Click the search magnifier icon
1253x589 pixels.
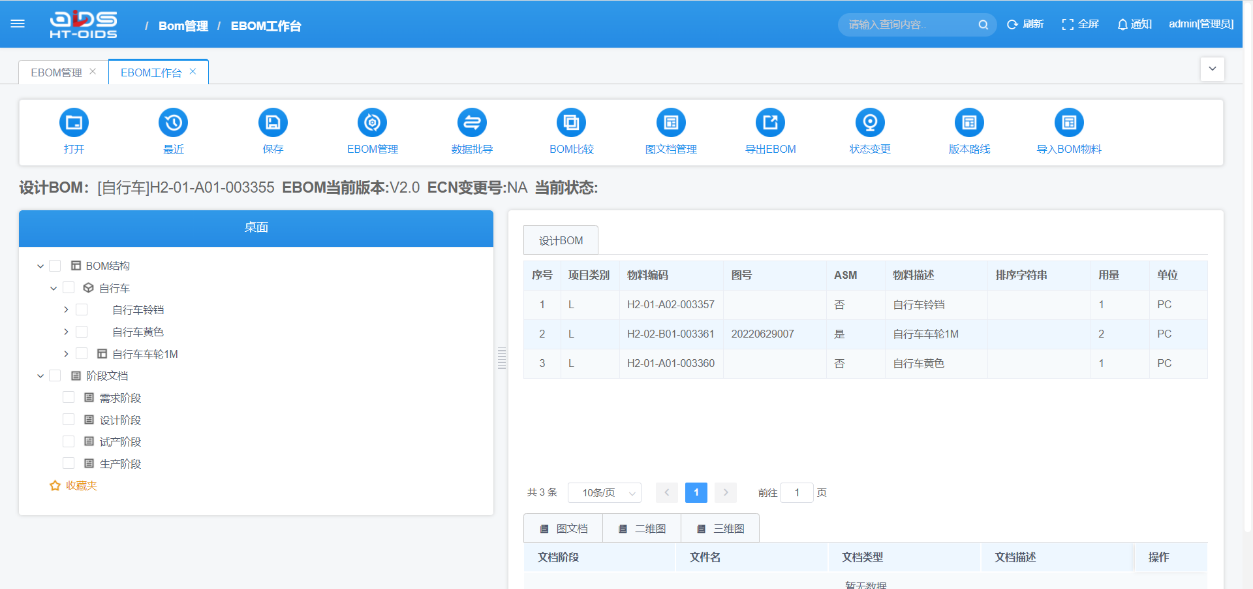point(983,25)
